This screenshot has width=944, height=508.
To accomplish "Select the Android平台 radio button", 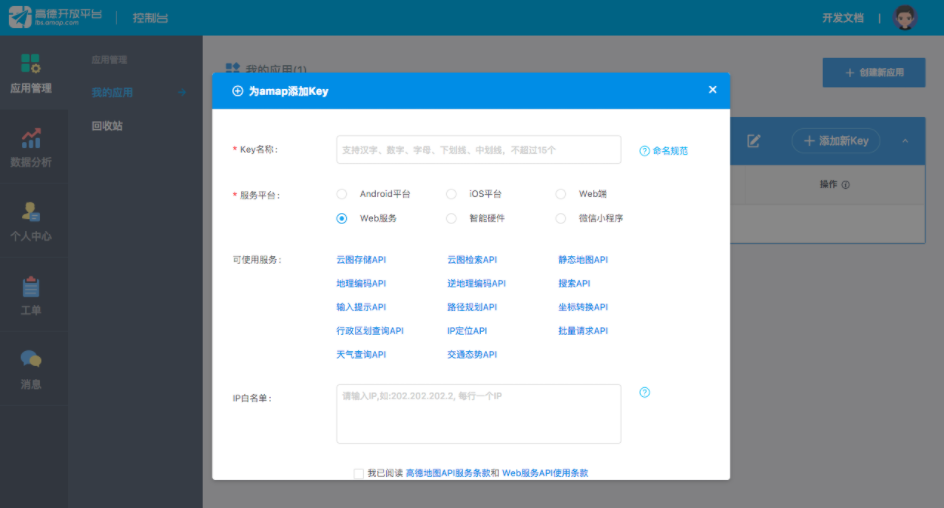I will (341, 194).
